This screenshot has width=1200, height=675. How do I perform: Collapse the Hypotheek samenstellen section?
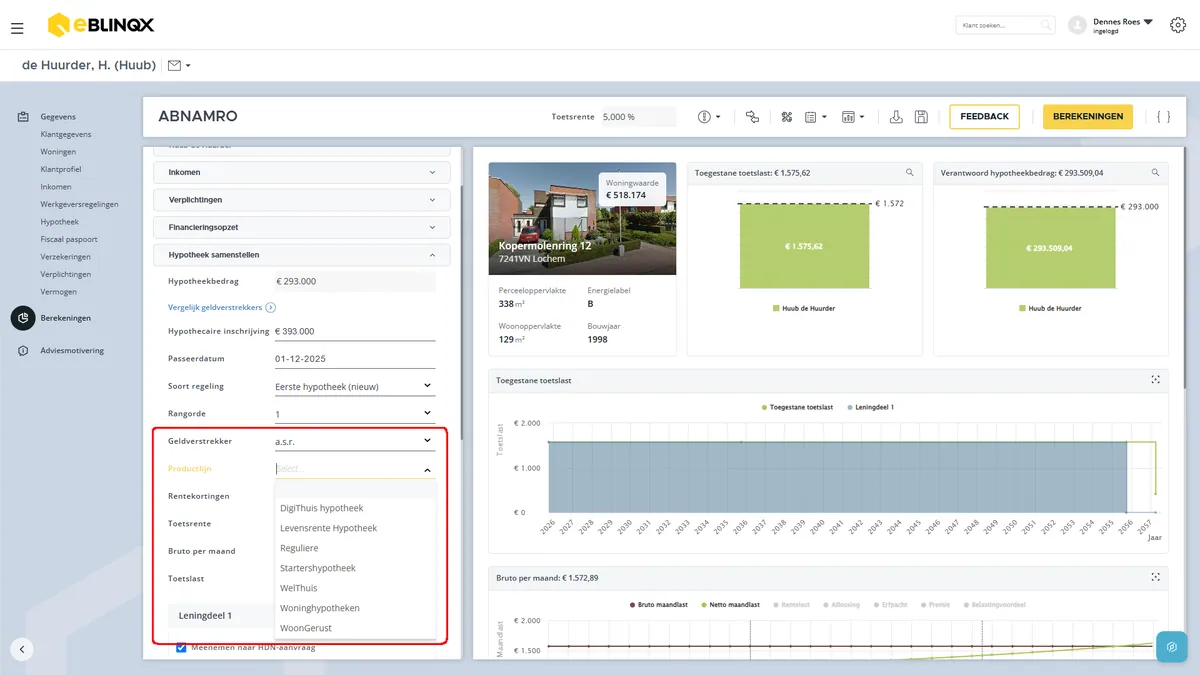[x=302, y=255]
